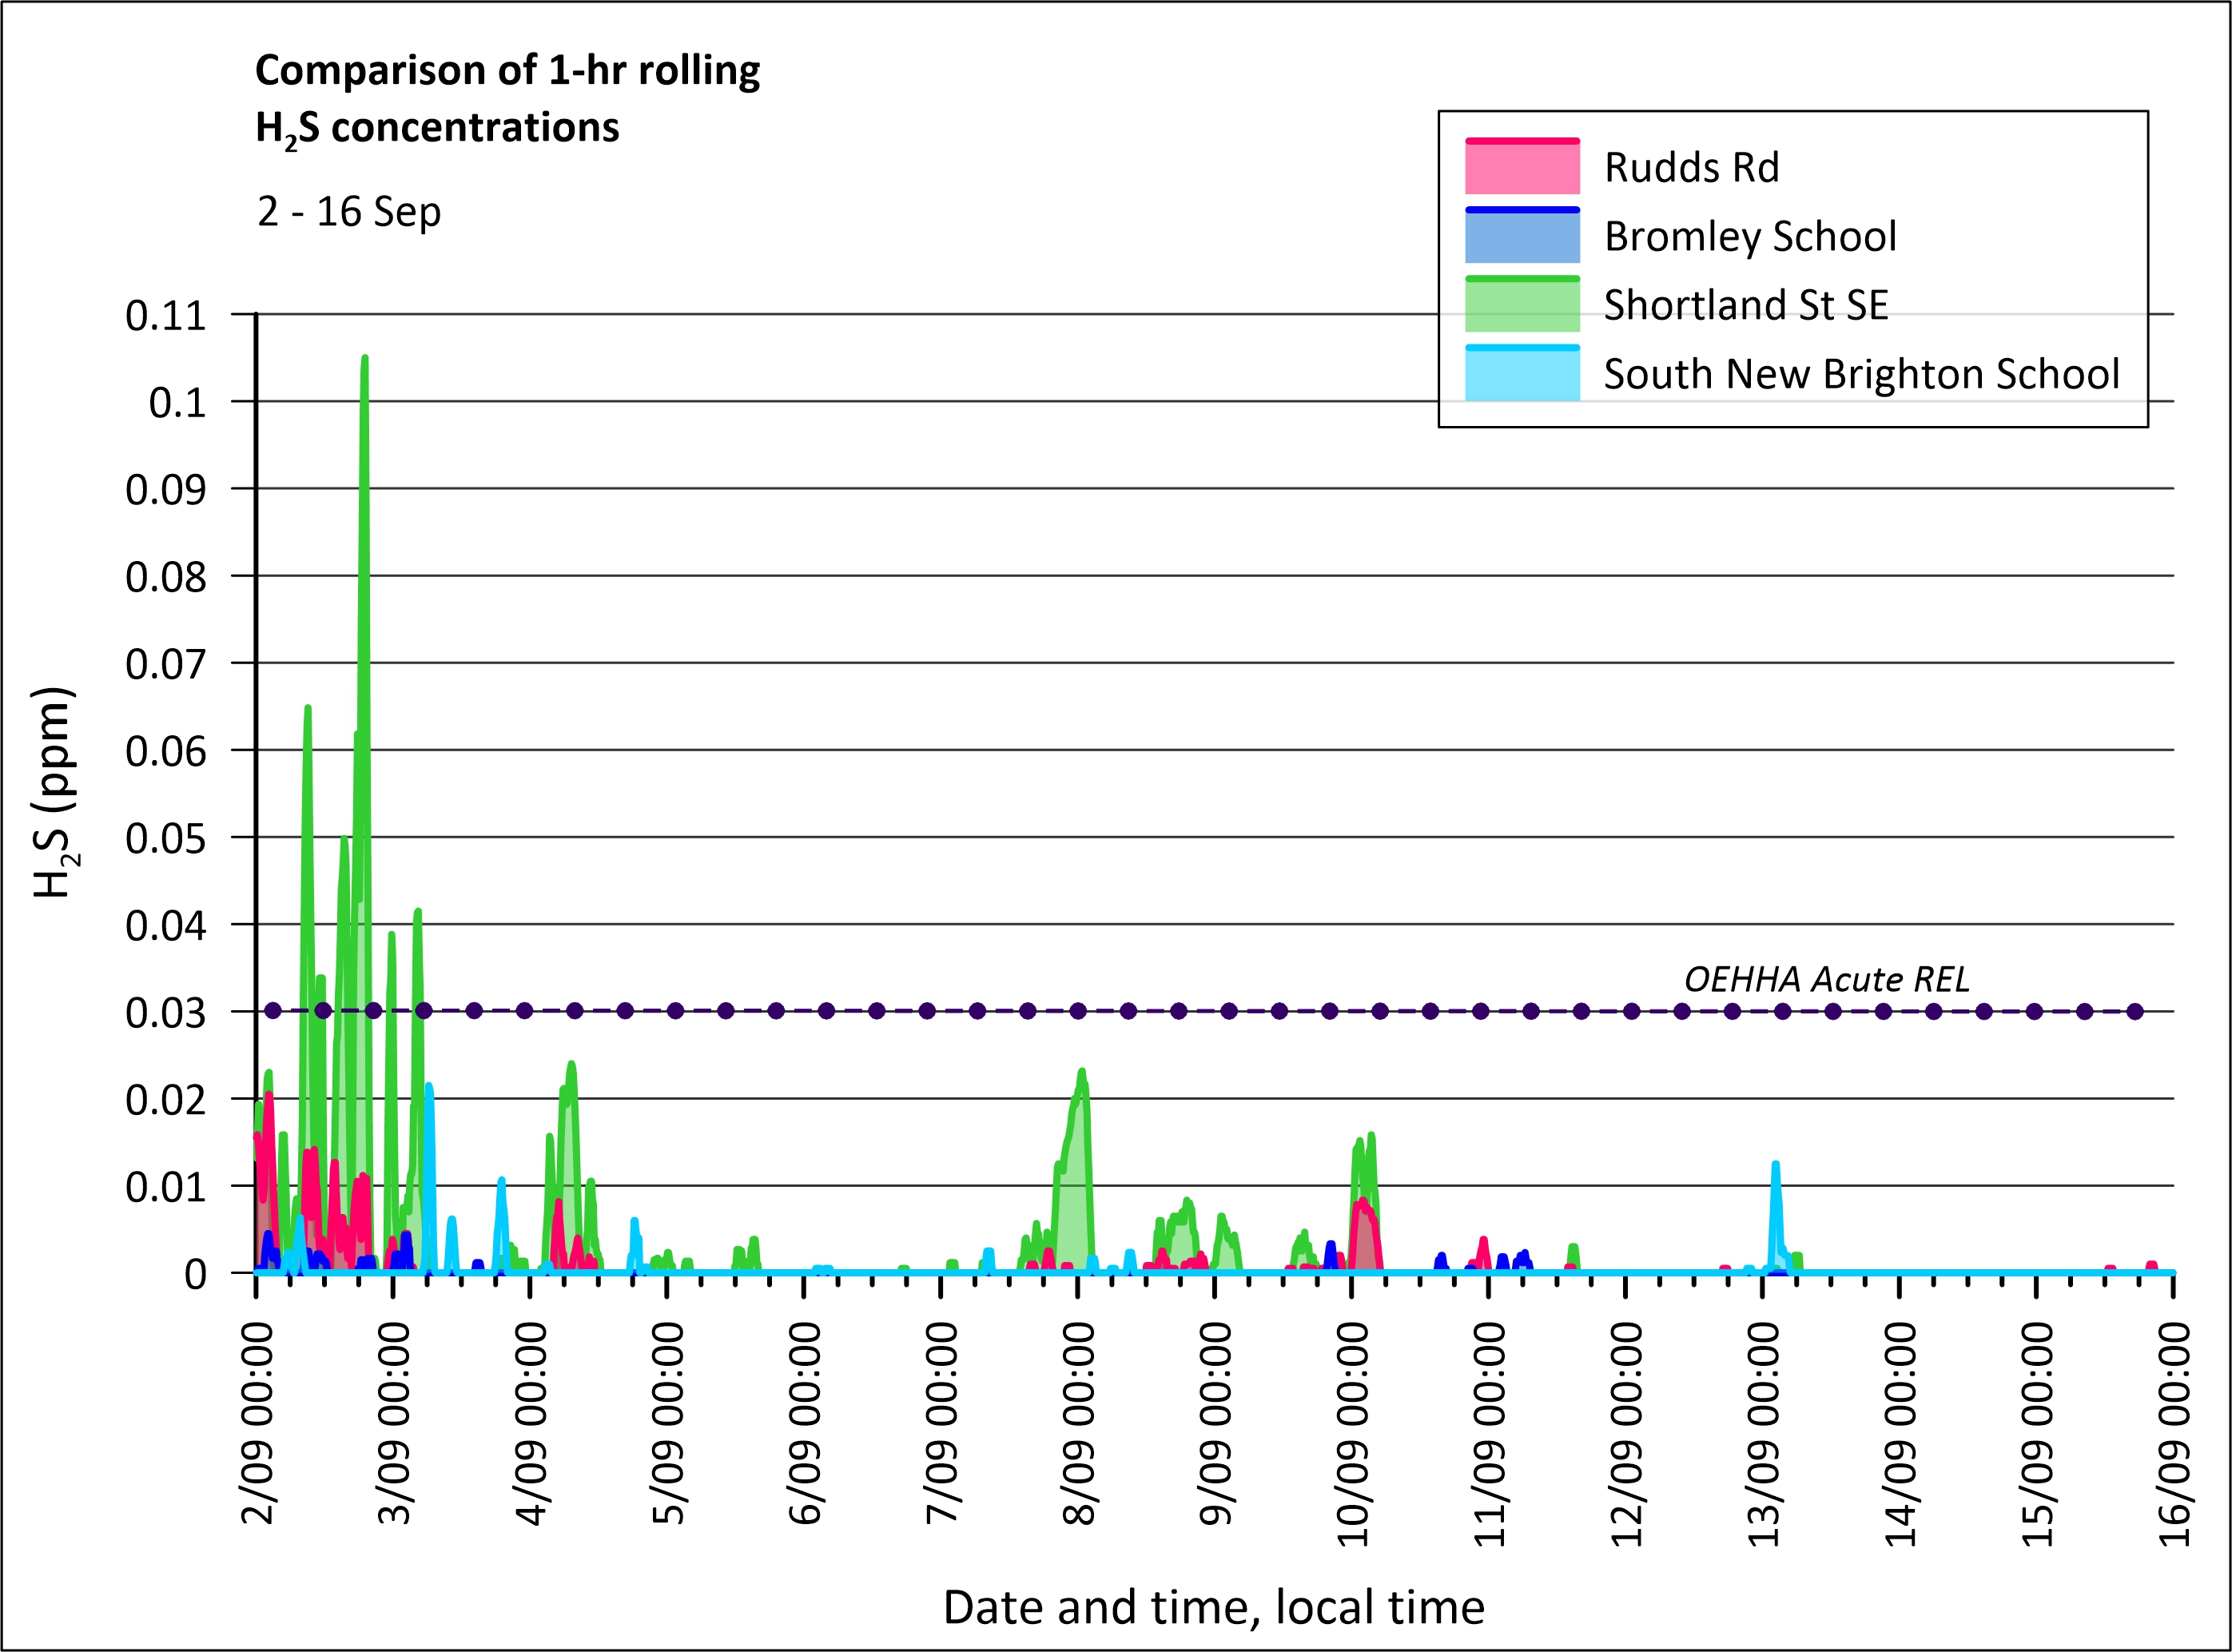The image size is (2232, 1652).
Task: Click the '8/09 00:00' x-axis date label
Action: 1078,1424
